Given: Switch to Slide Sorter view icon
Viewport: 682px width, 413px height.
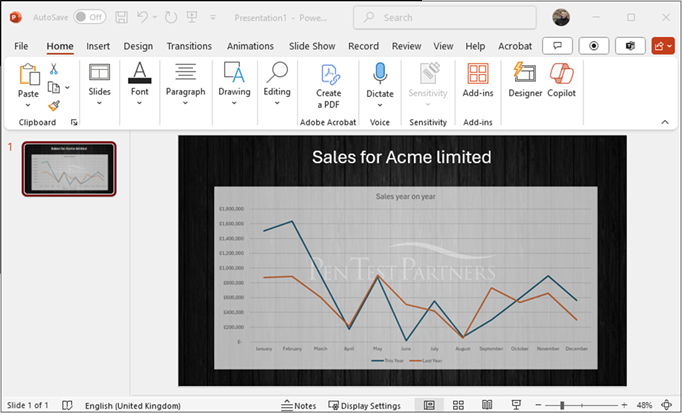Looking at the screenshot, I should pos(458,405).
